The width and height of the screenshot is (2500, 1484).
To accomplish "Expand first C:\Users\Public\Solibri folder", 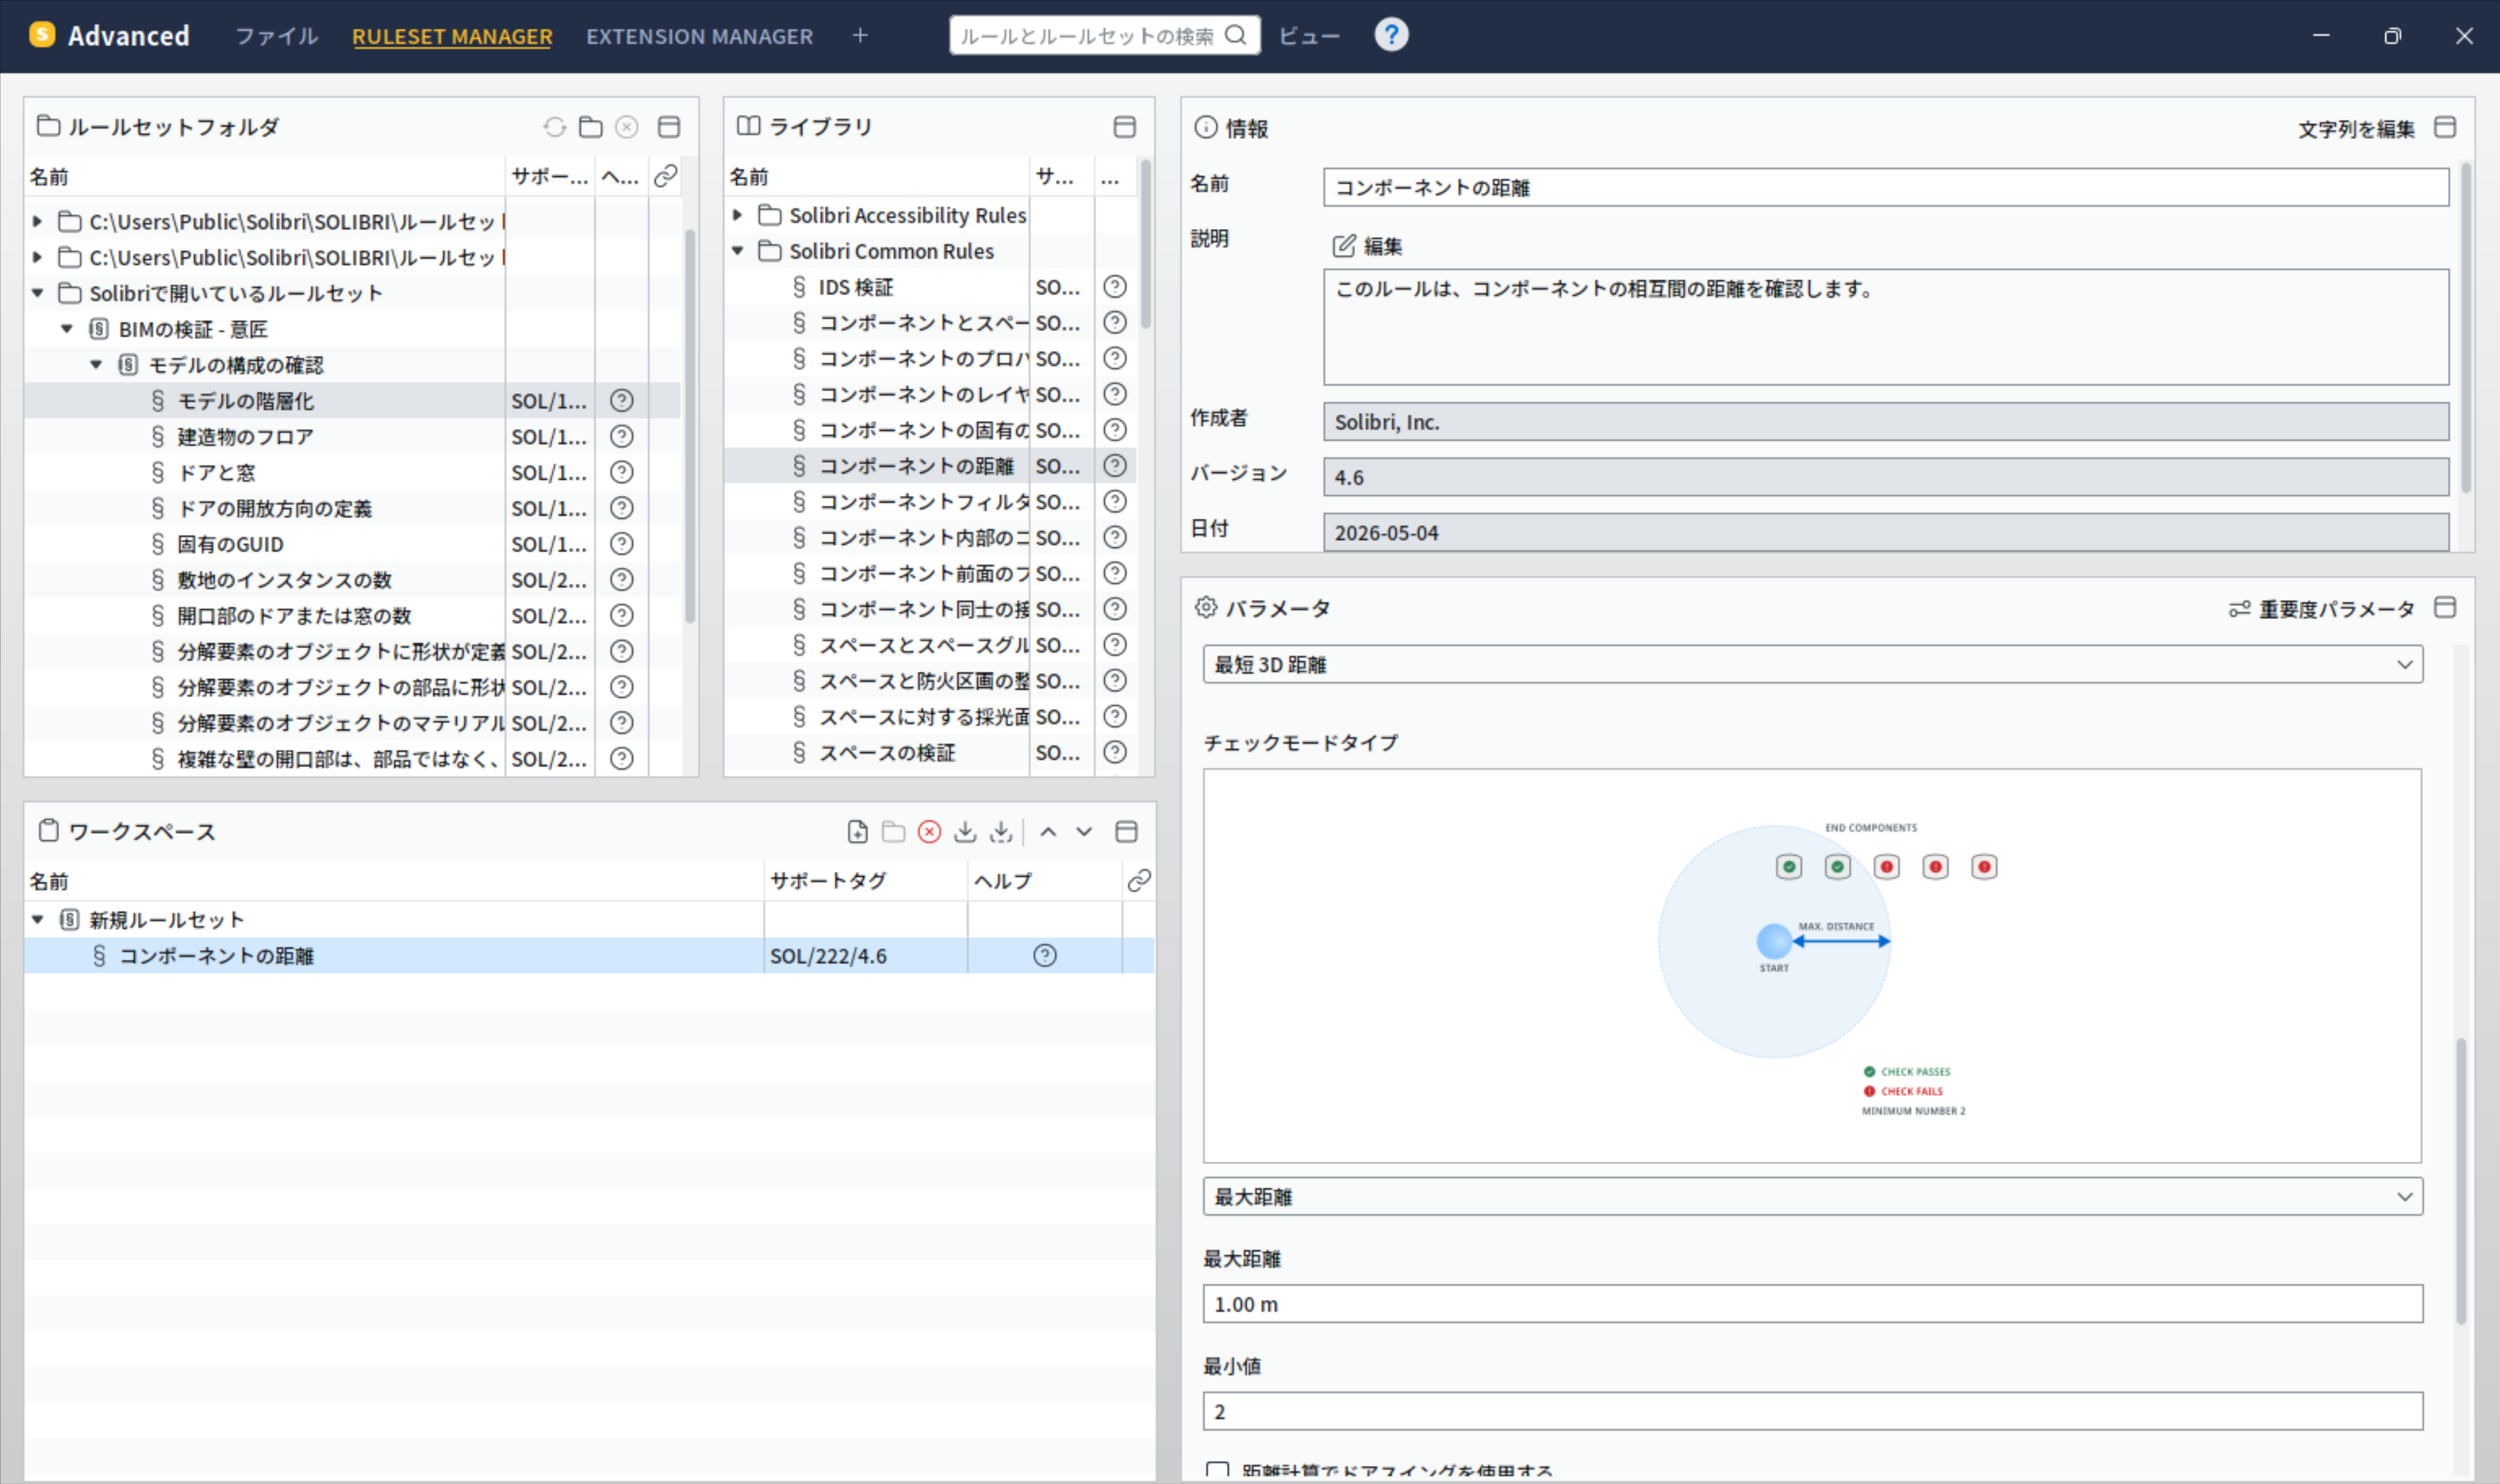I will 38,221.
